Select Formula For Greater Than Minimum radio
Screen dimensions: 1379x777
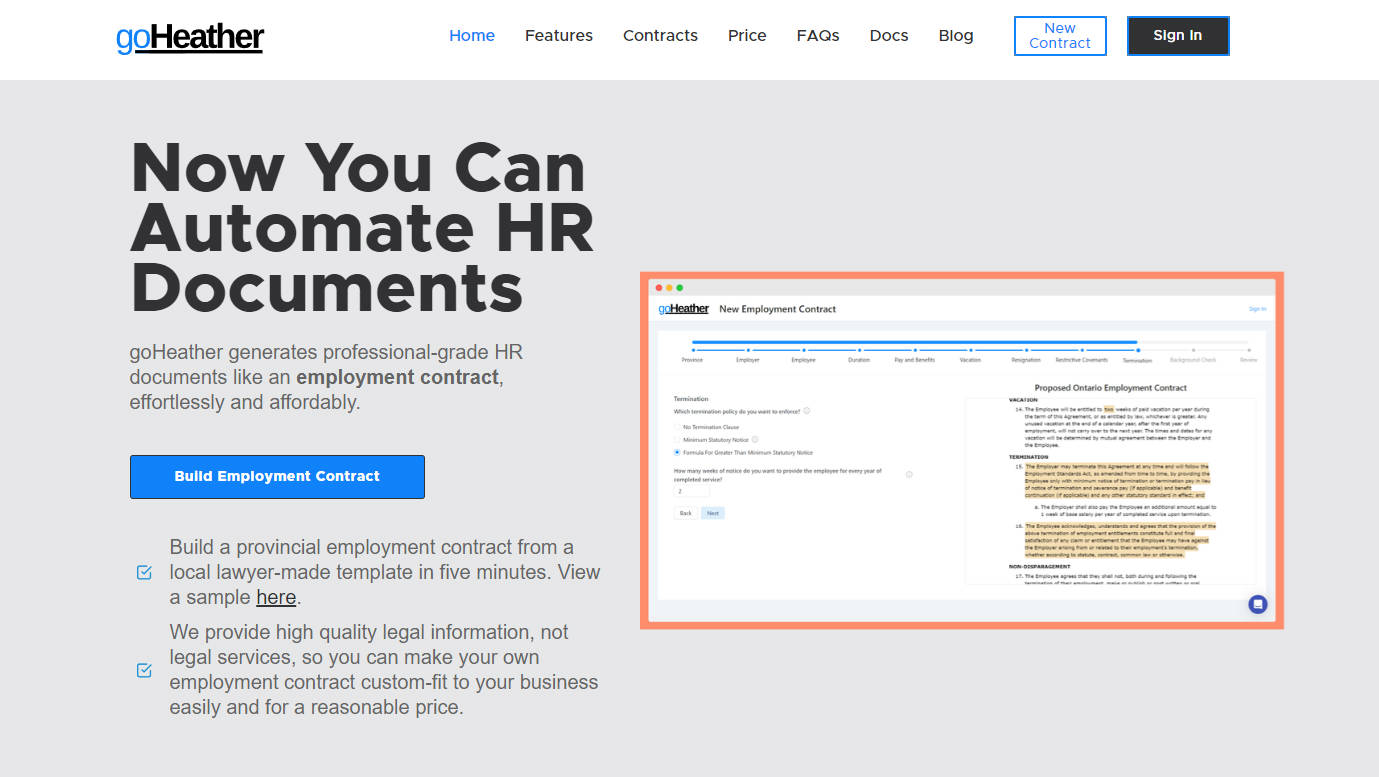(x=677, y=453)
